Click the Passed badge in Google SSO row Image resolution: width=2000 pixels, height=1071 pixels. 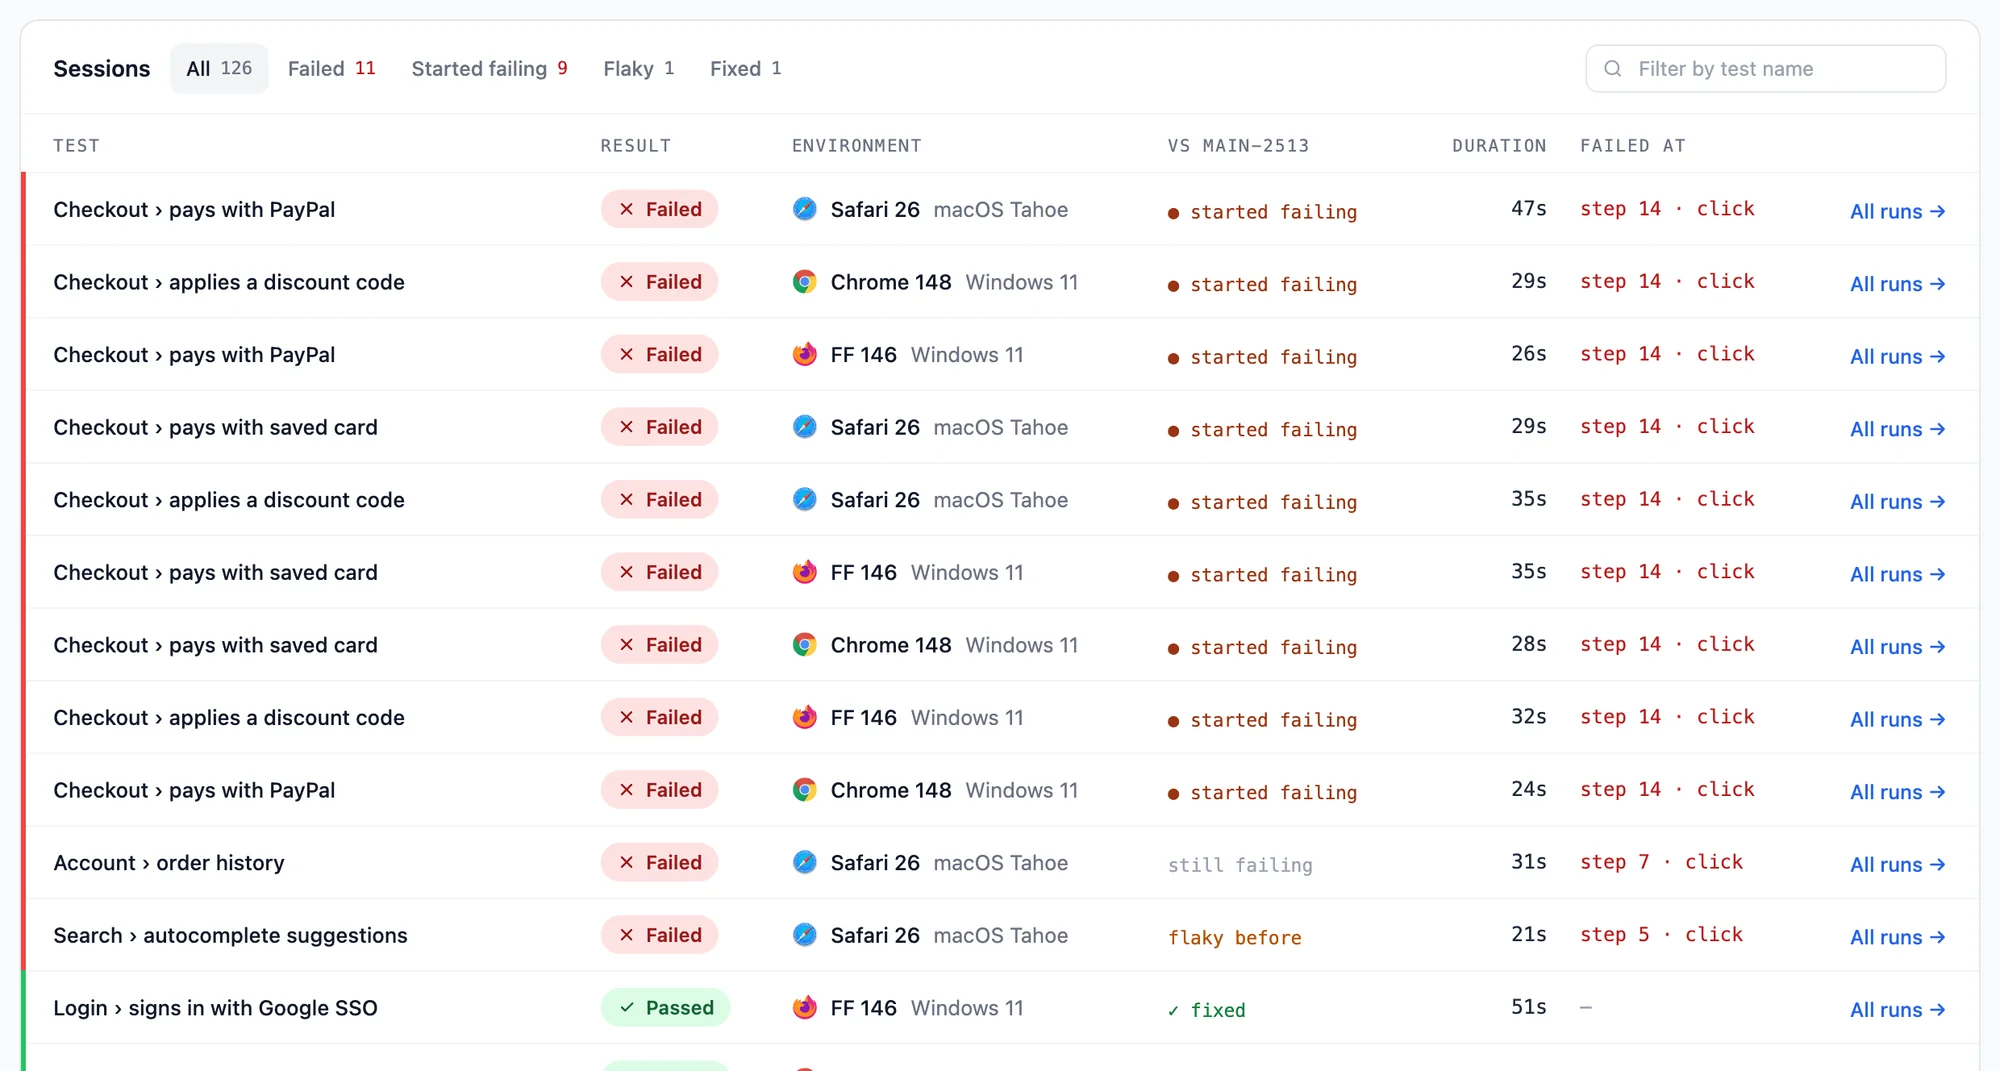pos(666,1007)
